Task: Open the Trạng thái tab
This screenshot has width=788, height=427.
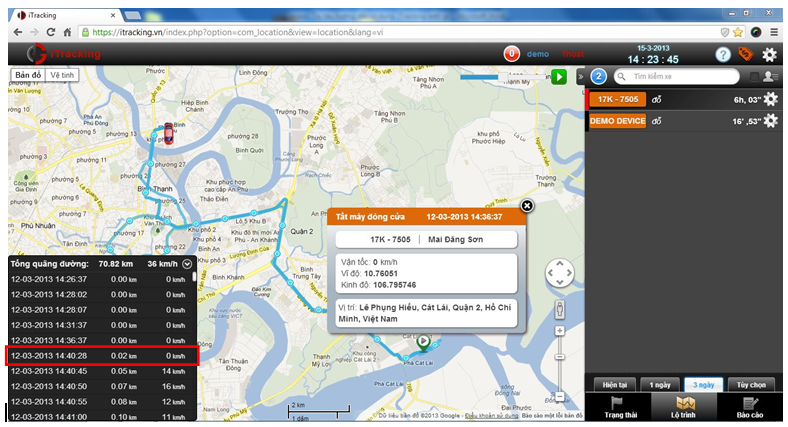Action: click(620, 406)
